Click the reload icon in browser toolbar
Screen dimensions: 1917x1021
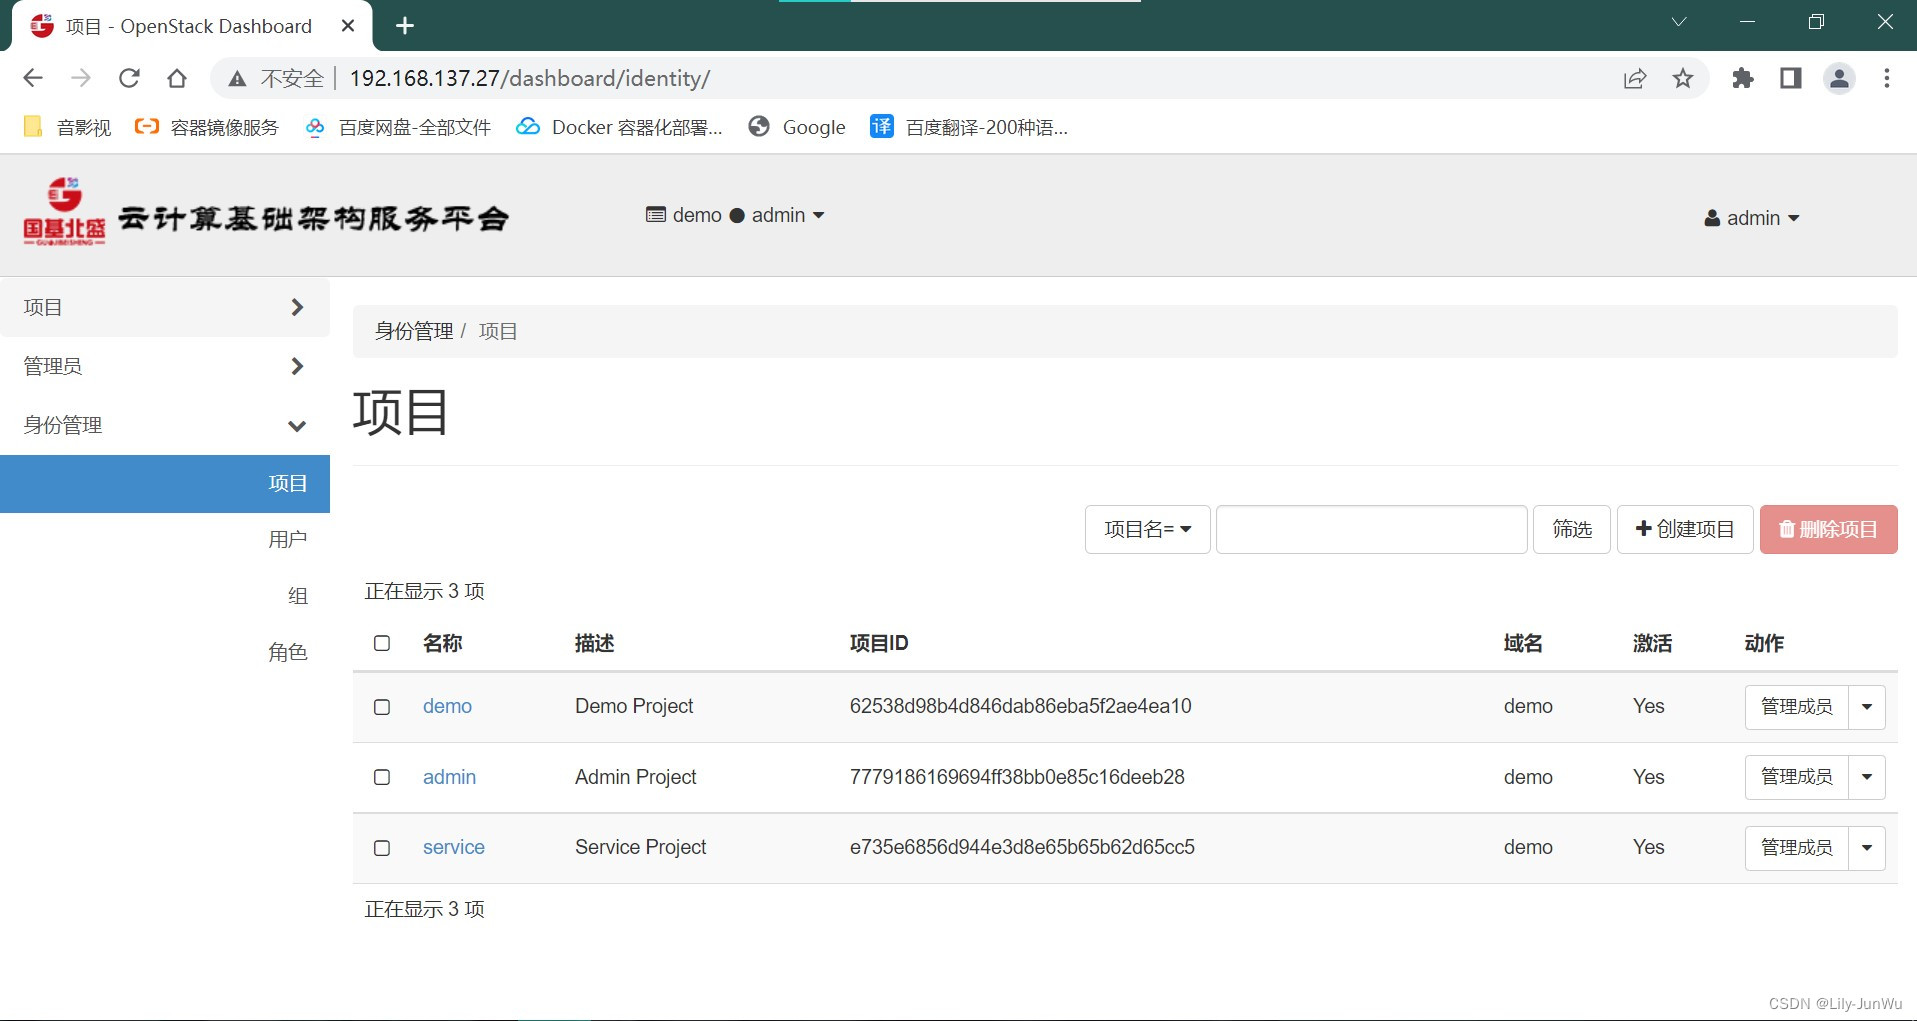click(x=129, y=78)
